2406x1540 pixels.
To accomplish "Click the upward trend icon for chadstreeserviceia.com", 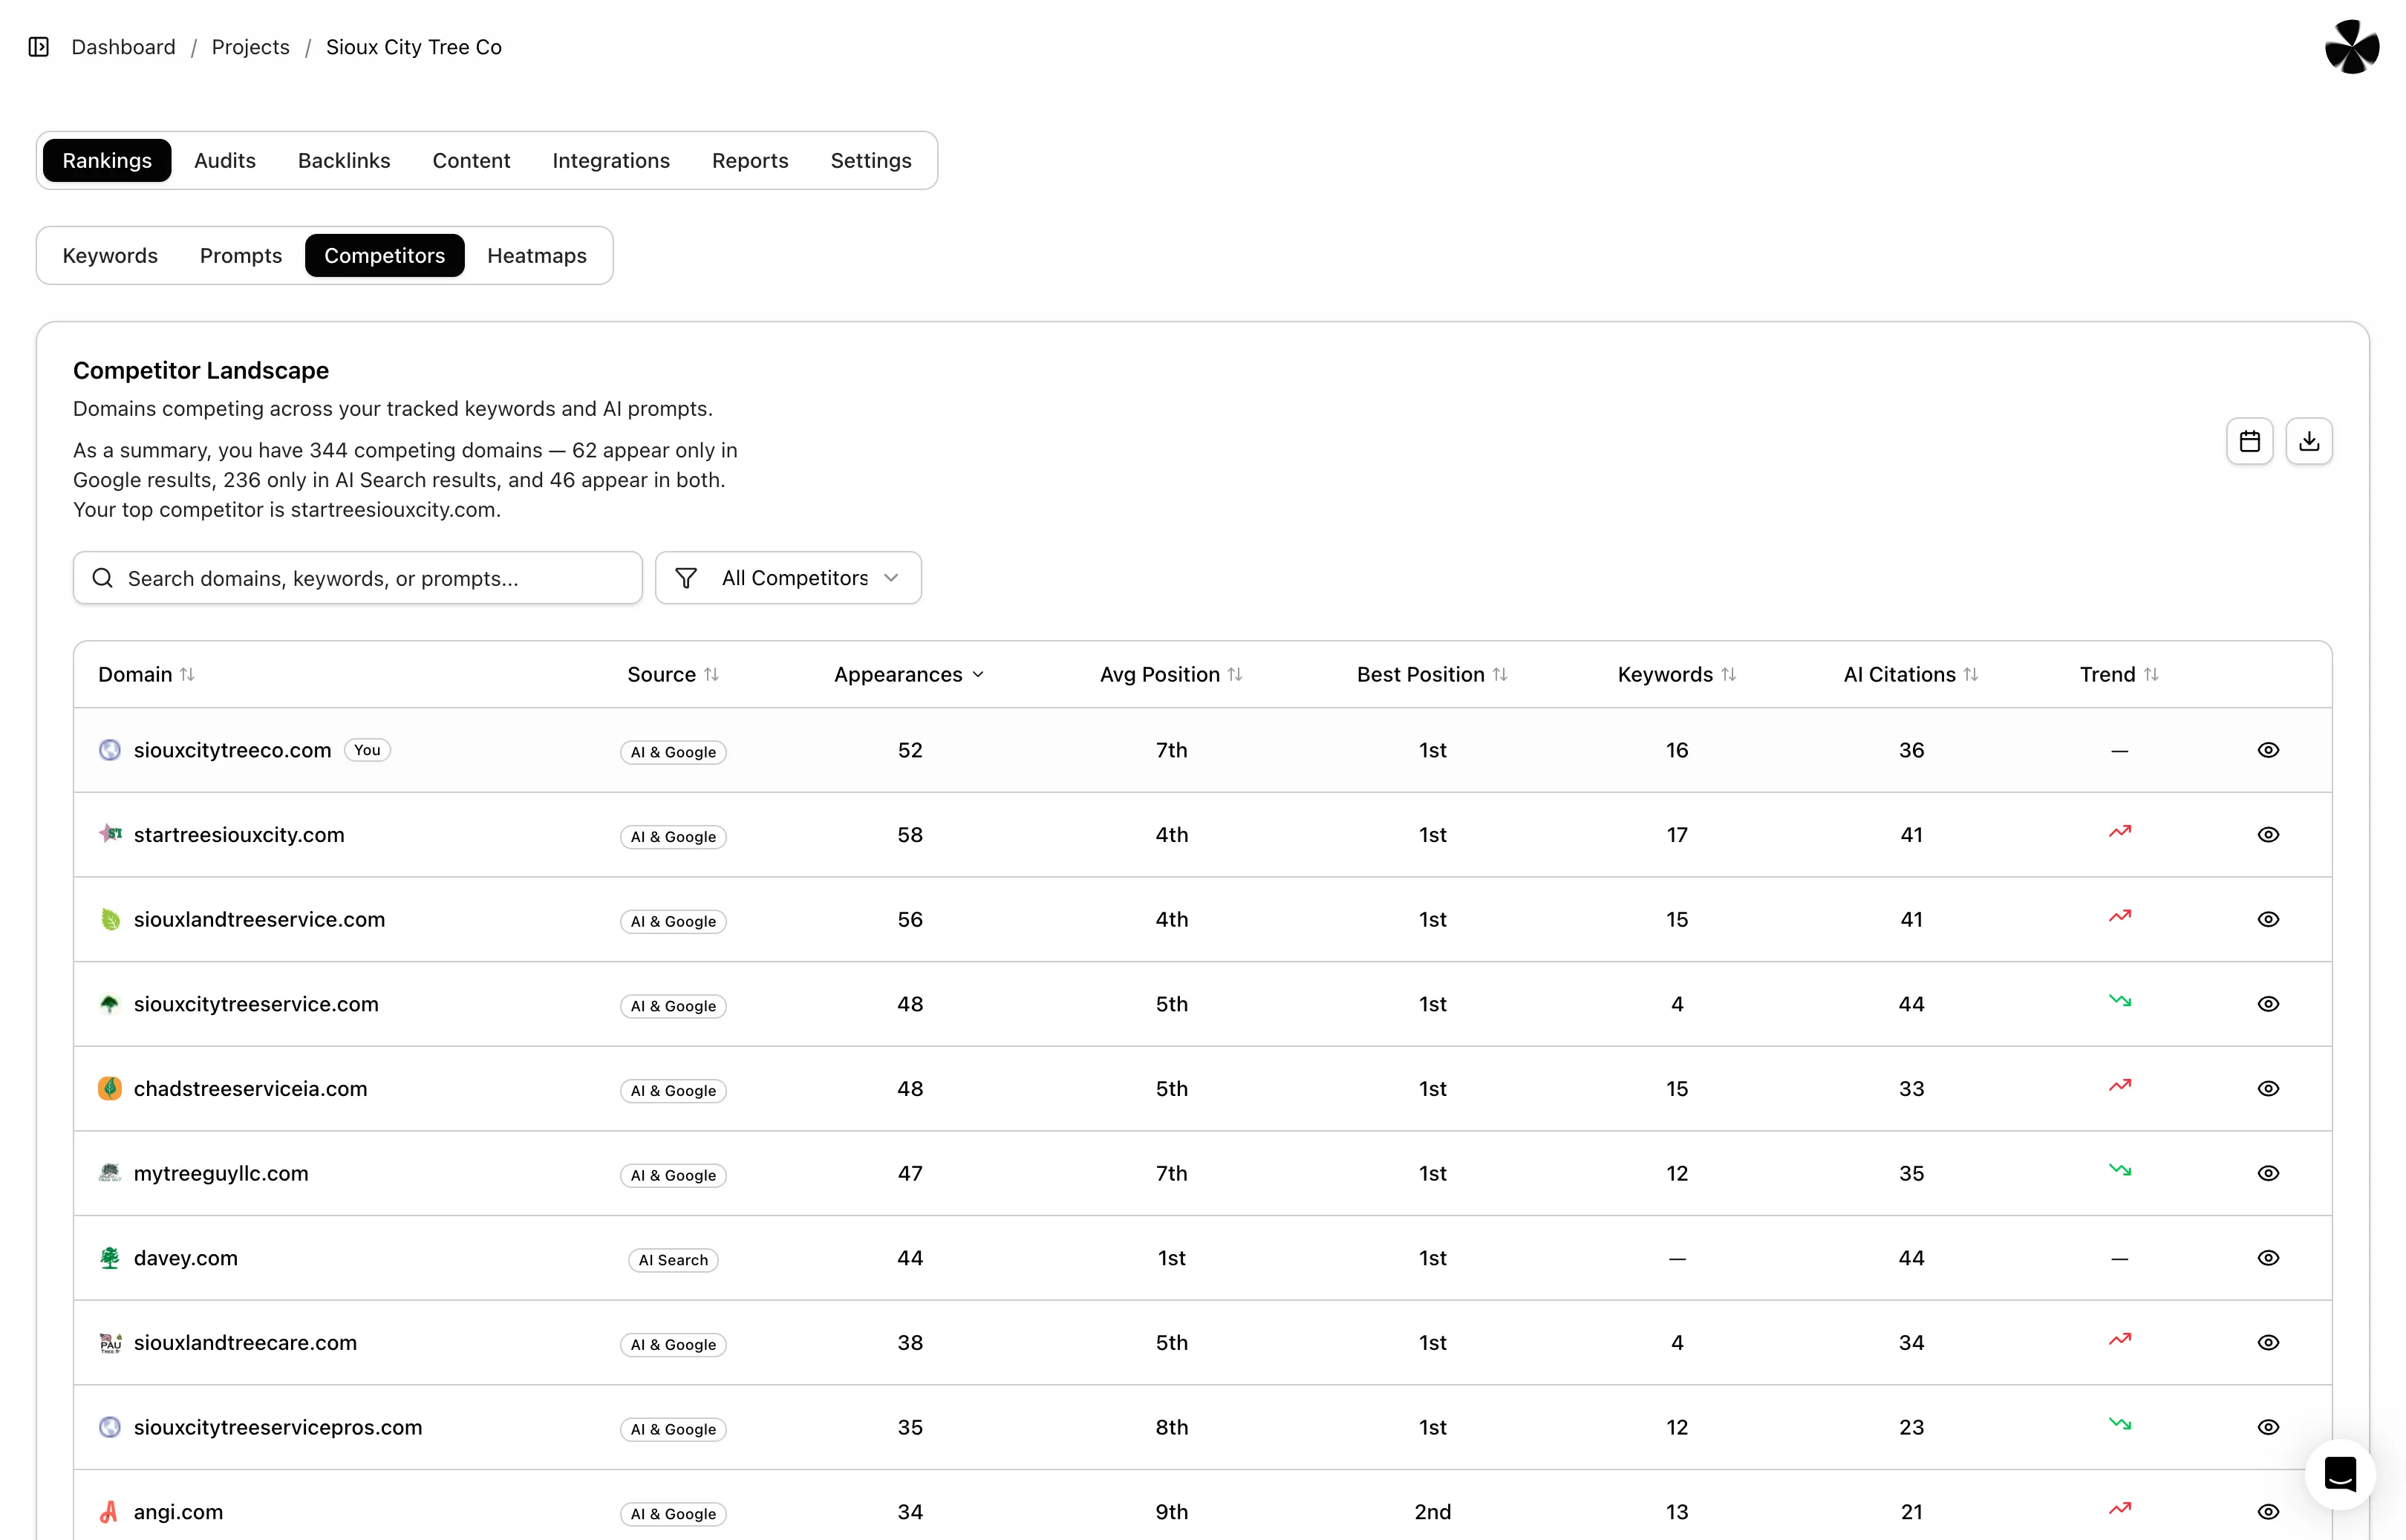I will click(x=2119, y=1086).
